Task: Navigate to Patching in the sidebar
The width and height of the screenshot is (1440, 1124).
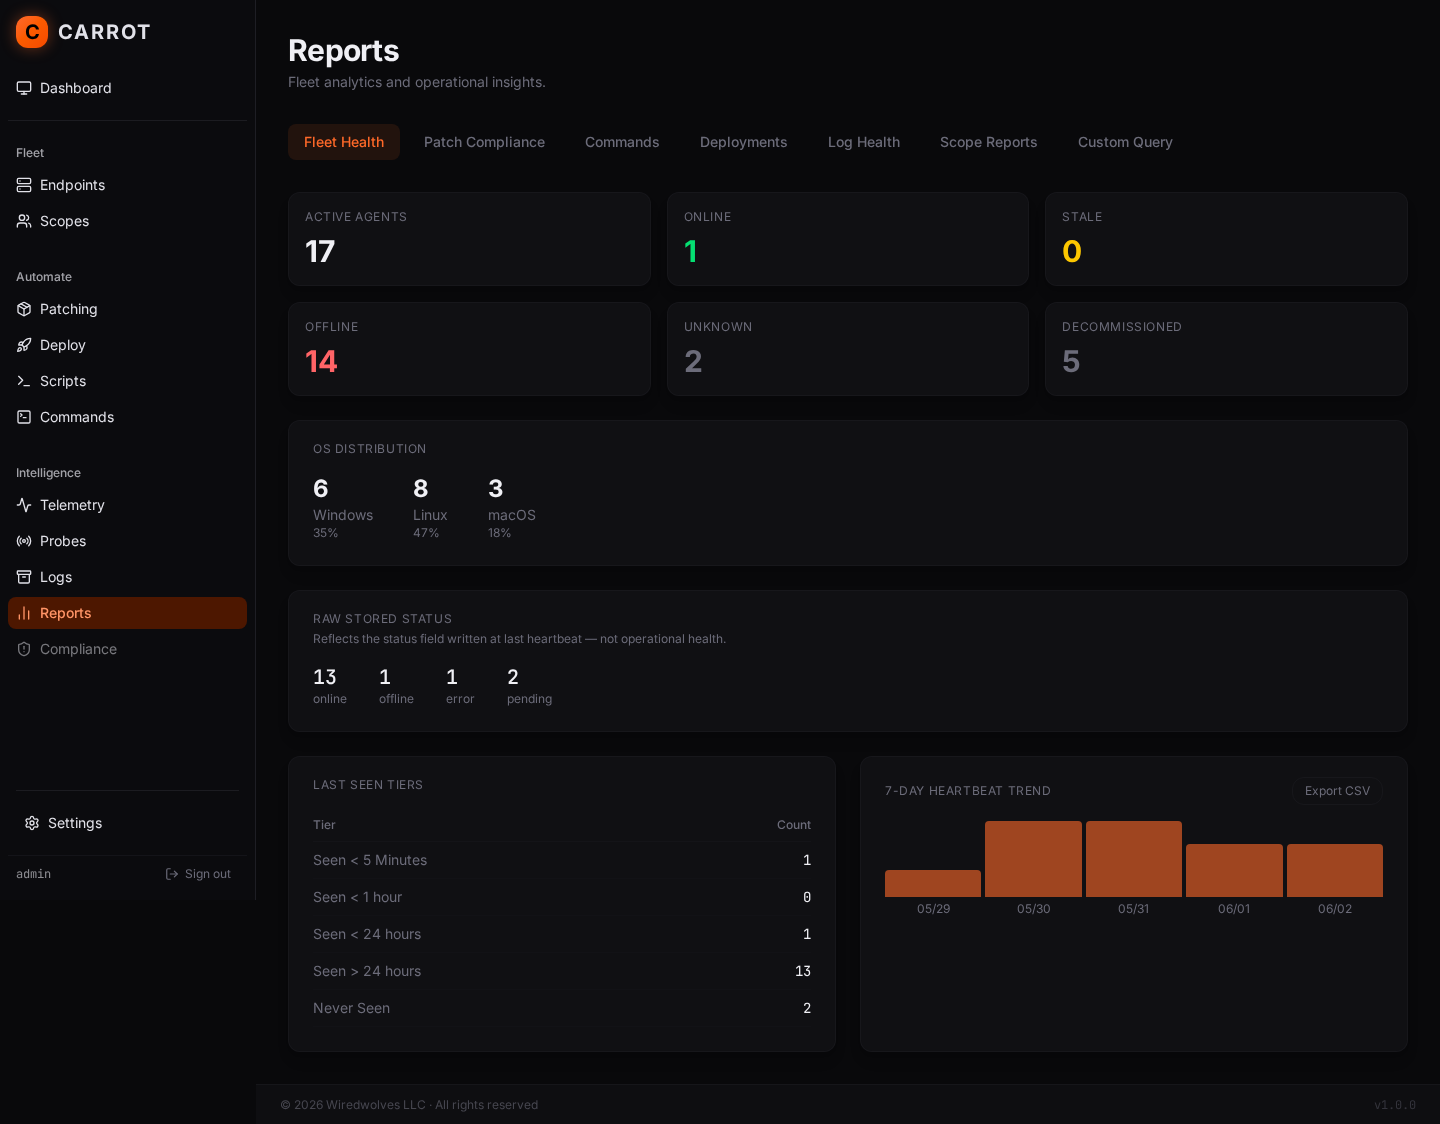Action: click(x=127, y=309)
